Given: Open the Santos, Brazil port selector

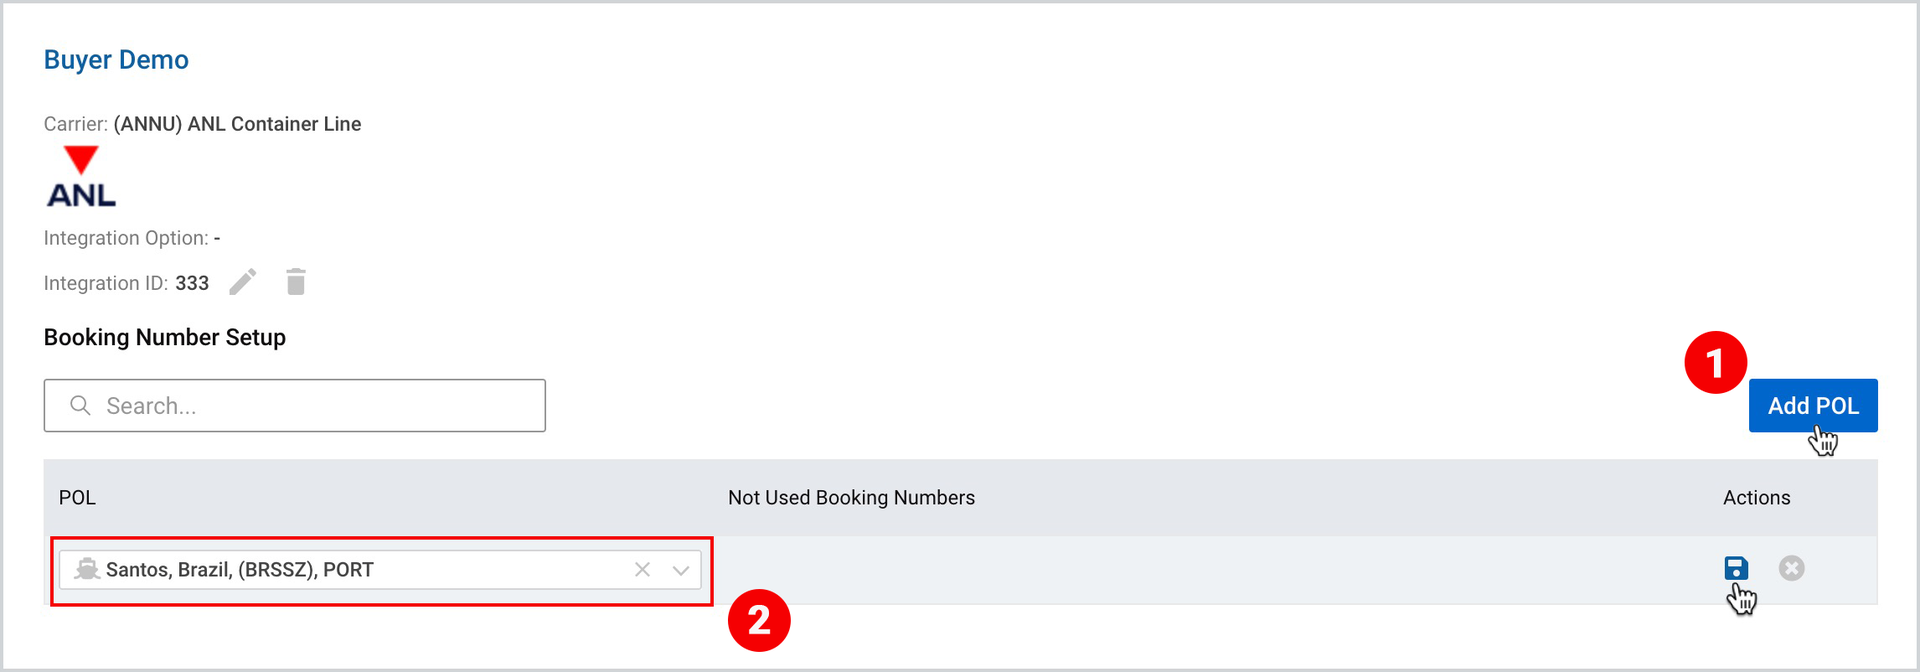Looking at the screenshot, I should (380, 569).
